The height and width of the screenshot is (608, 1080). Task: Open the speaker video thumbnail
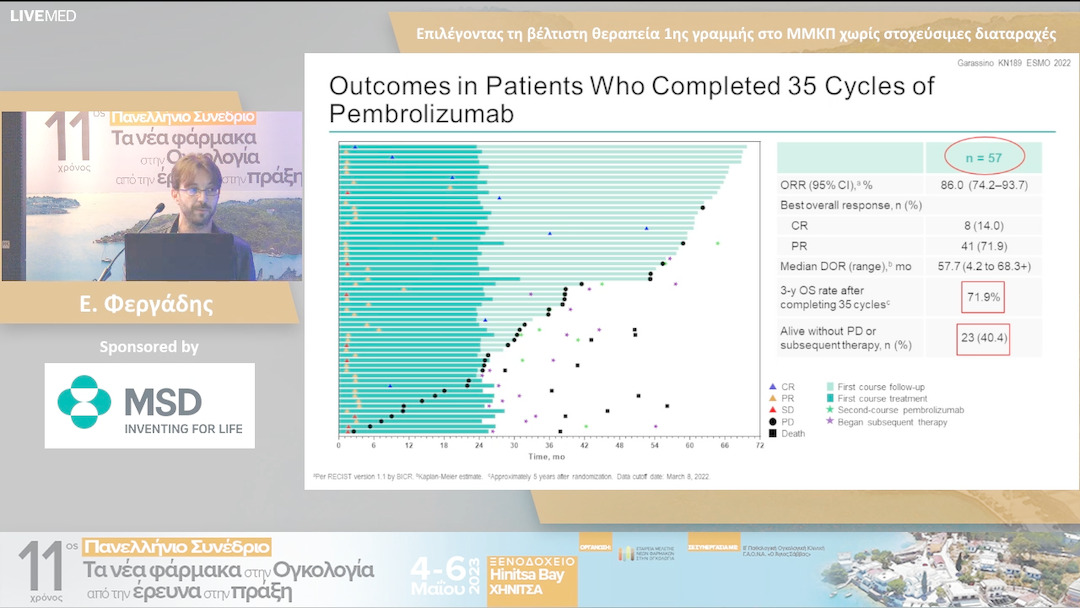click(152, 196)
